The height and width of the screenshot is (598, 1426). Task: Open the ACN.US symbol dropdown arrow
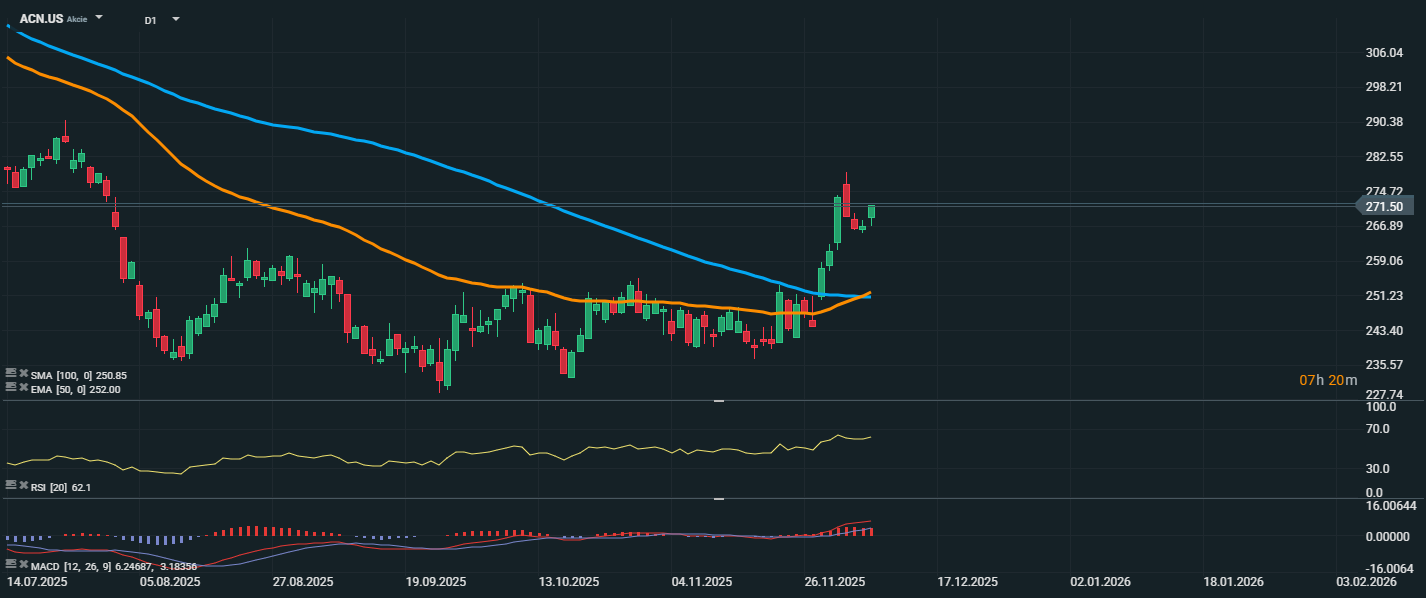[99, 18]
